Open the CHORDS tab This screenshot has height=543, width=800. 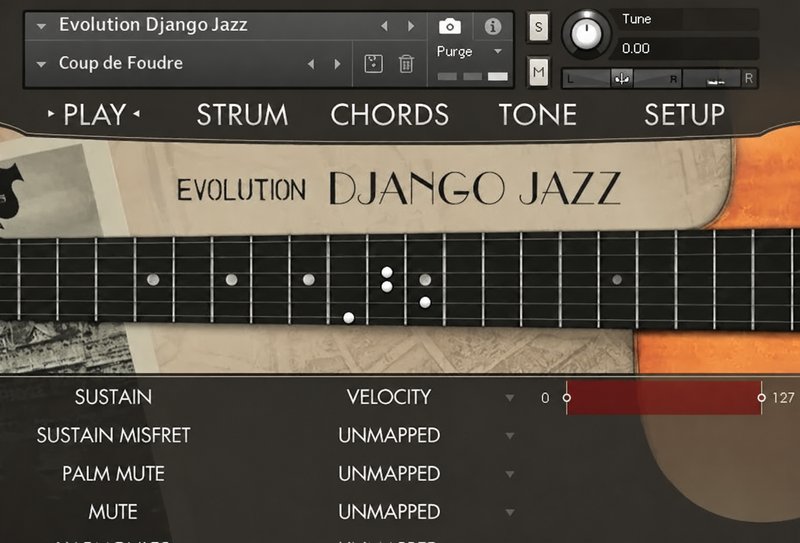[x=389, y=114]
